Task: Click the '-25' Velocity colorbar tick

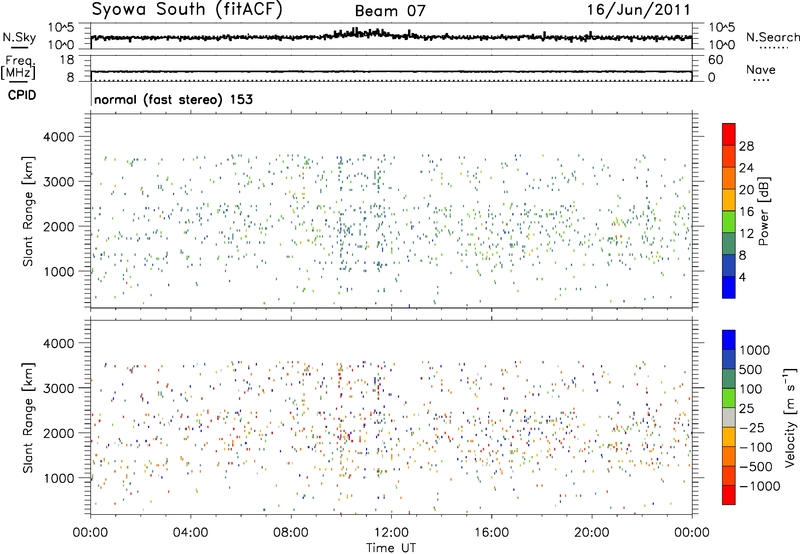Action: tap(753, 427)
